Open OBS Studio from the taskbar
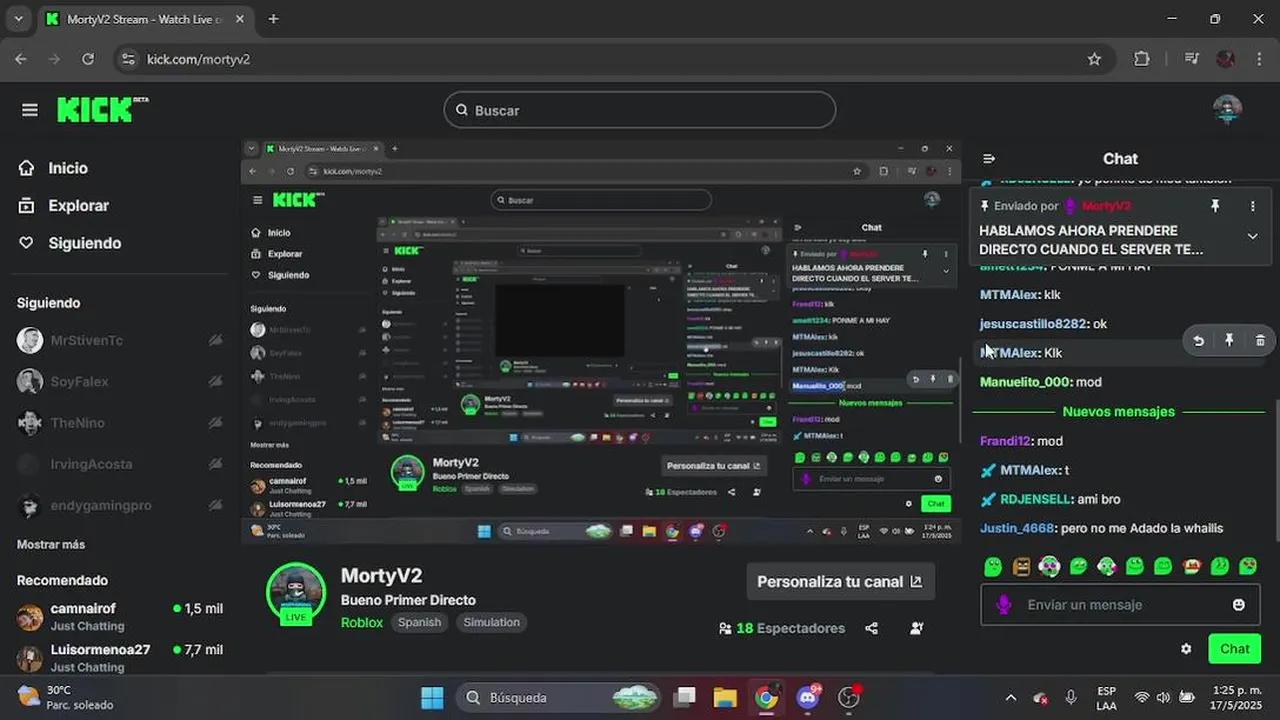1280x720 pixels. (x=849, y=697)
